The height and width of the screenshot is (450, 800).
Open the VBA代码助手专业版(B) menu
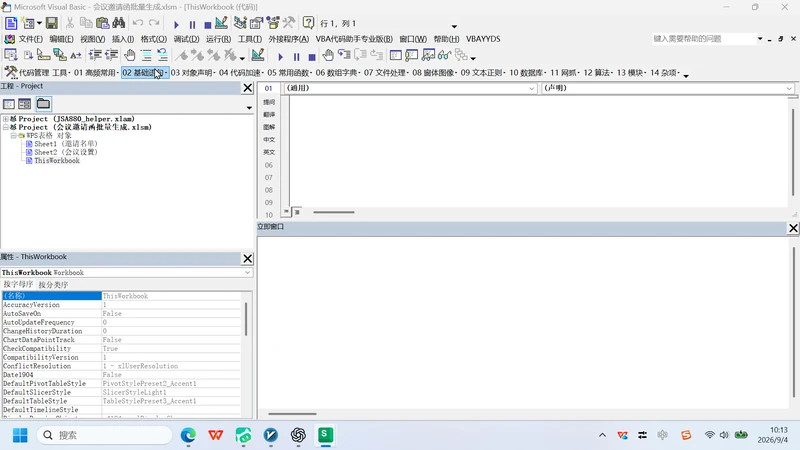[x=354, y=39]
